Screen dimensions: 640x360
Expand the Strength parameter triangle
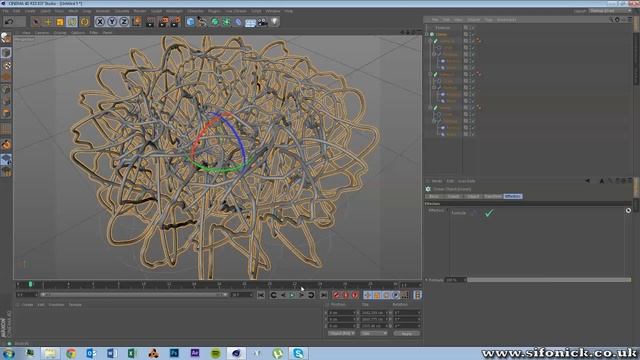pyautogui.click(x=427, y=280)
